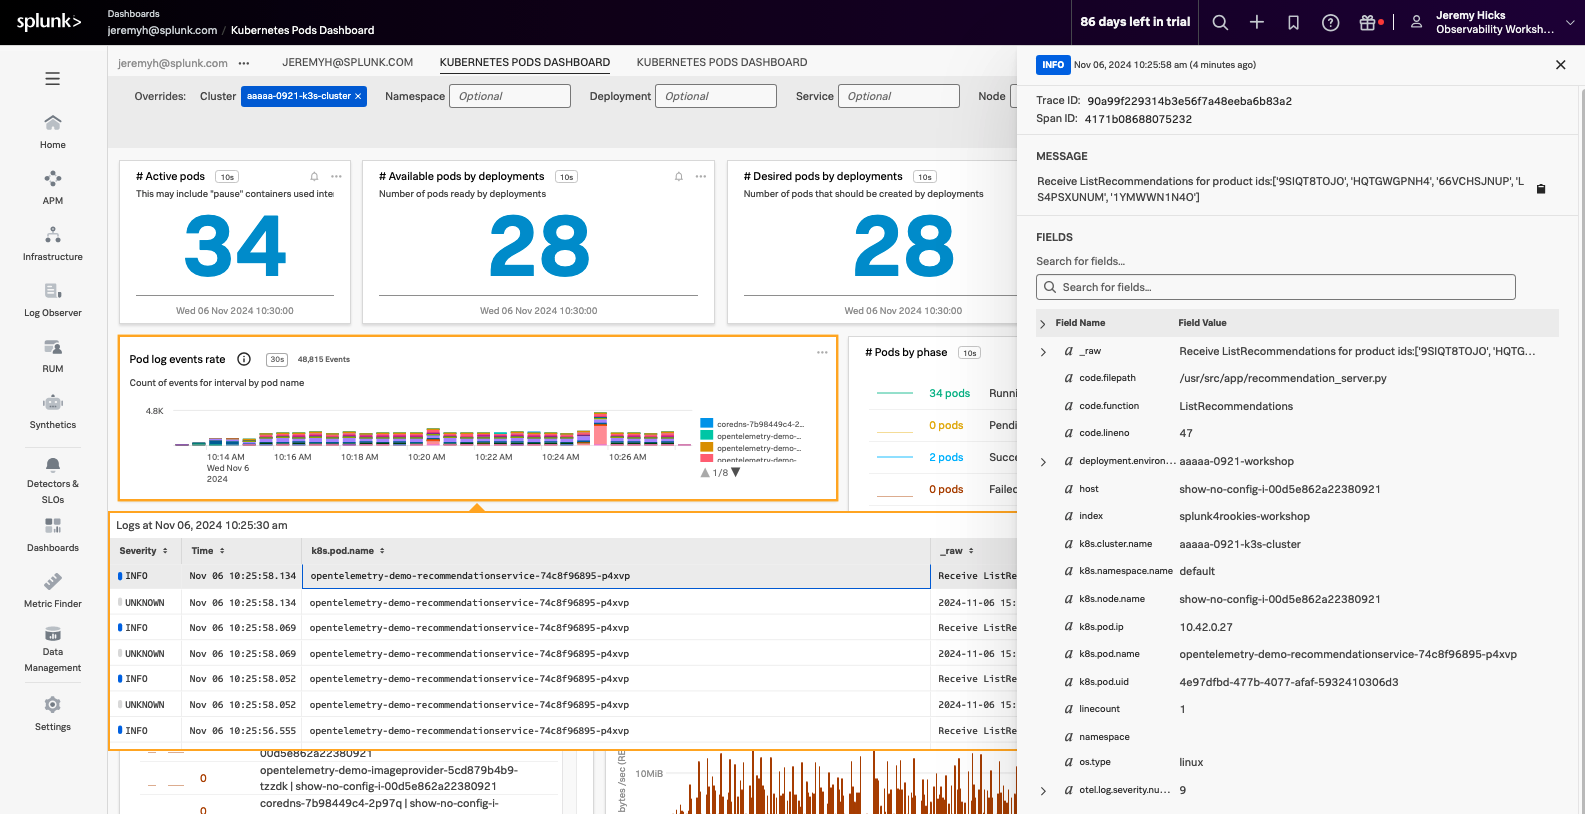This screenshot has height=814, width=1585.
Task: Toggle the hamburger navigation menu
Action: point(52,79)
